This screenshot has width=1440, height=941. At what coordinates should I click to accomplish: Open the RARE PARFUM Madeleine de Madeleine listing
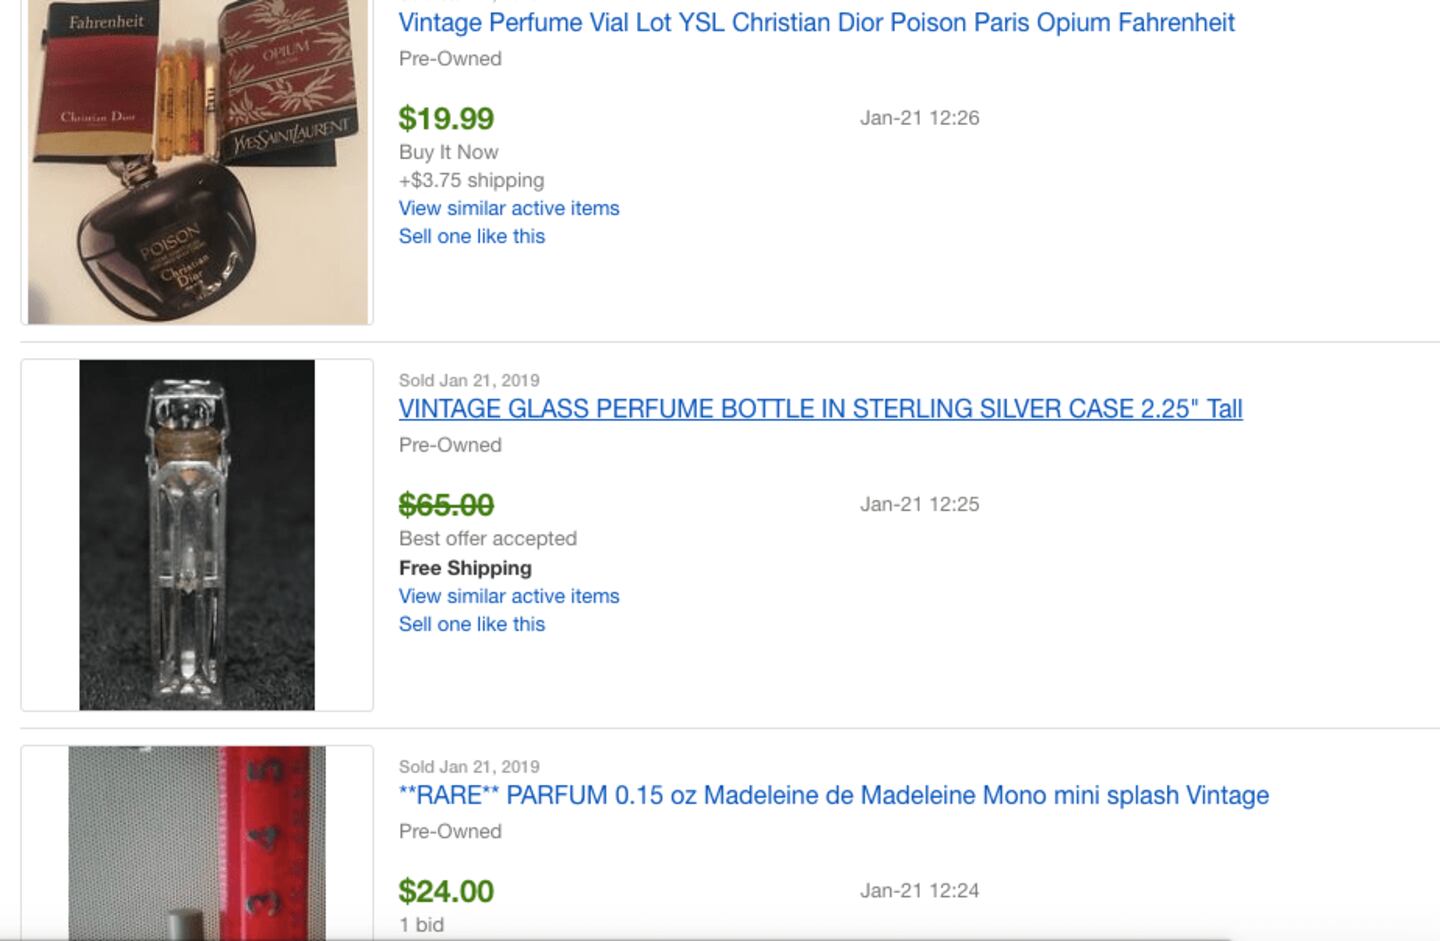click(833, 795)
